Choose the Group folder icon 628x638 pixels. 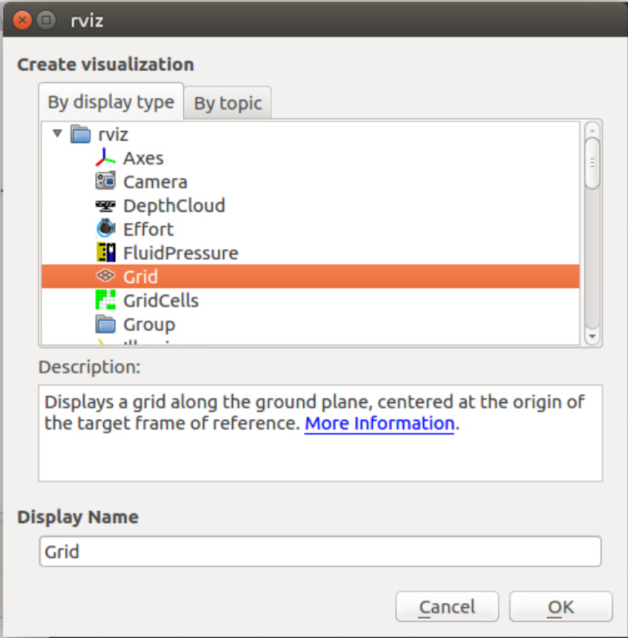(x=105, y=324)
